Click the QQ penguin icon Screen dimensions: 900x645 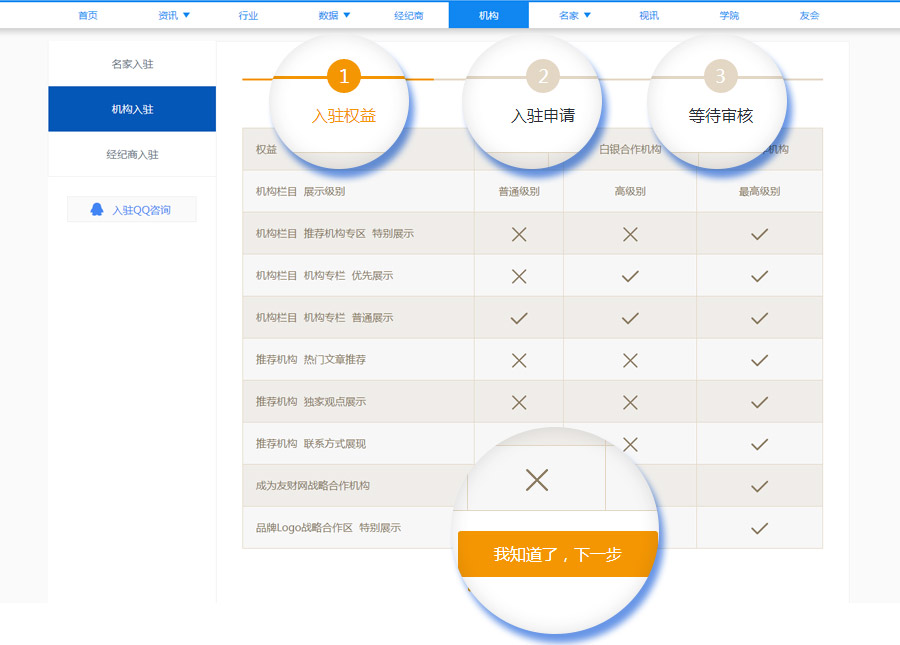[97, 210]
